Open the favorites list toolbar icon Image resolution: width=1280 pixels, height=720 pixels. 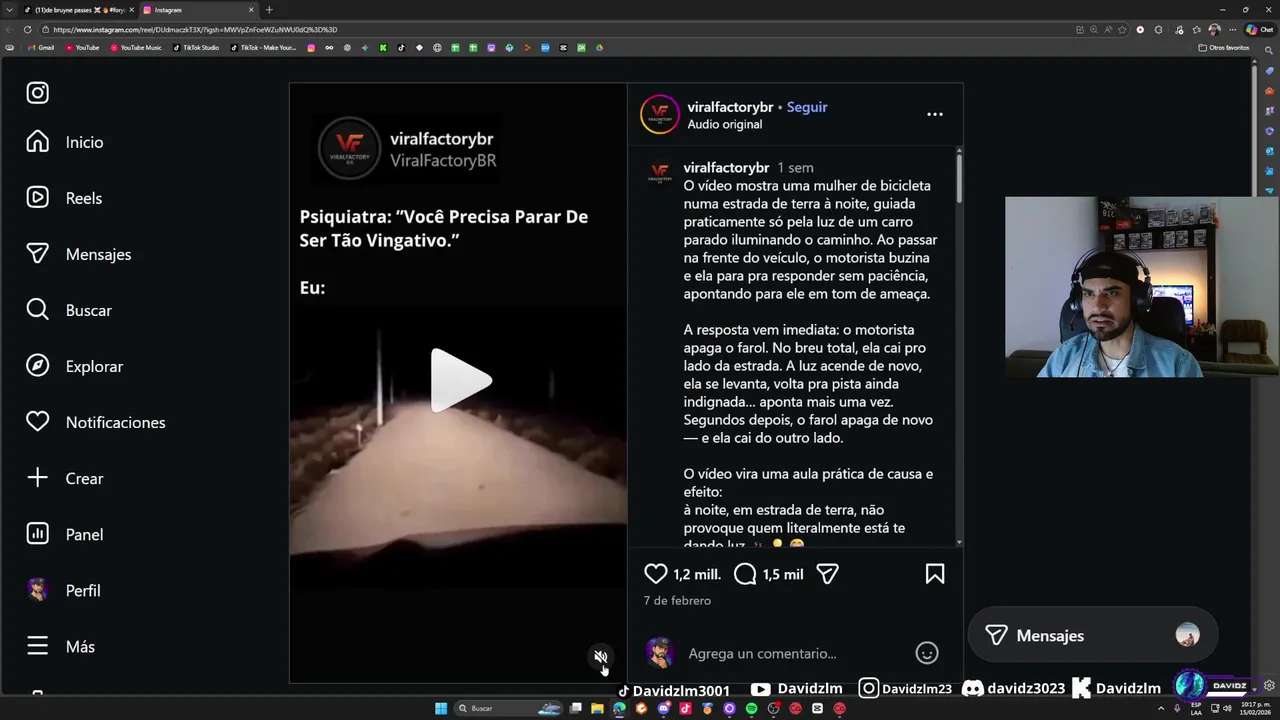point(1197,30)
